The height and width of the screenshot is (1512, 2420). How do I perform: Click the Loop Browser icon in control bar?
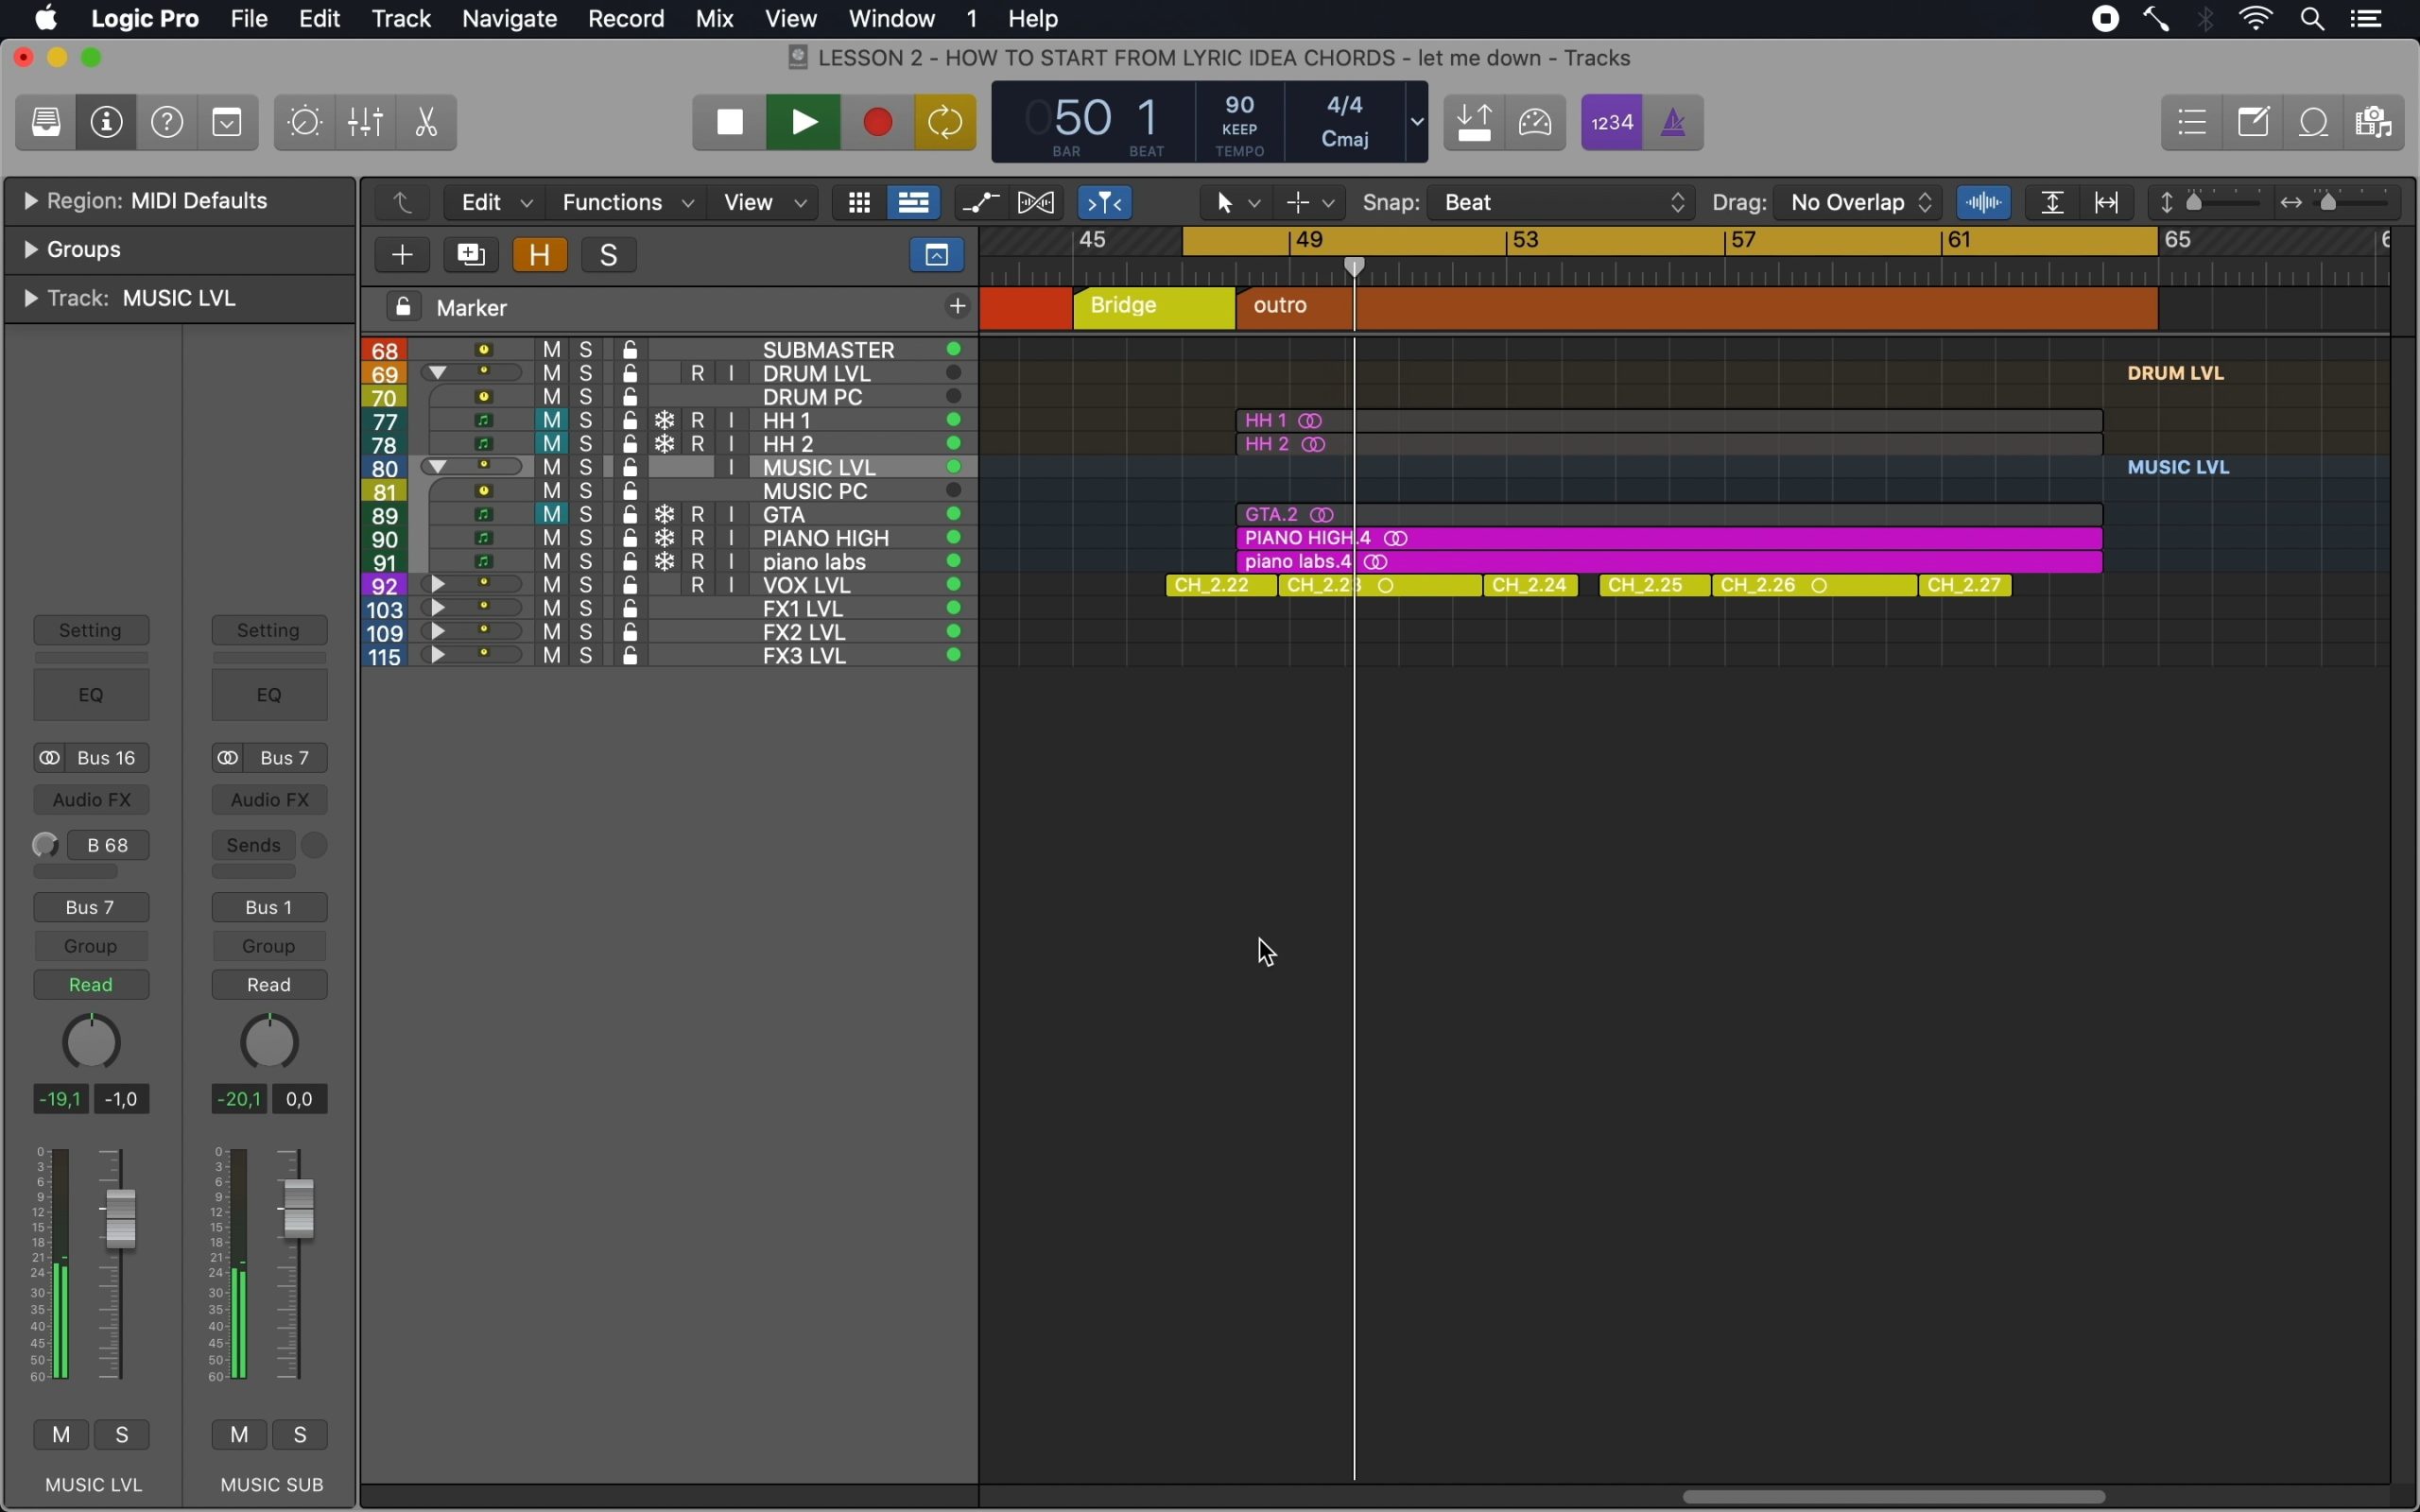coord(2315,122)
